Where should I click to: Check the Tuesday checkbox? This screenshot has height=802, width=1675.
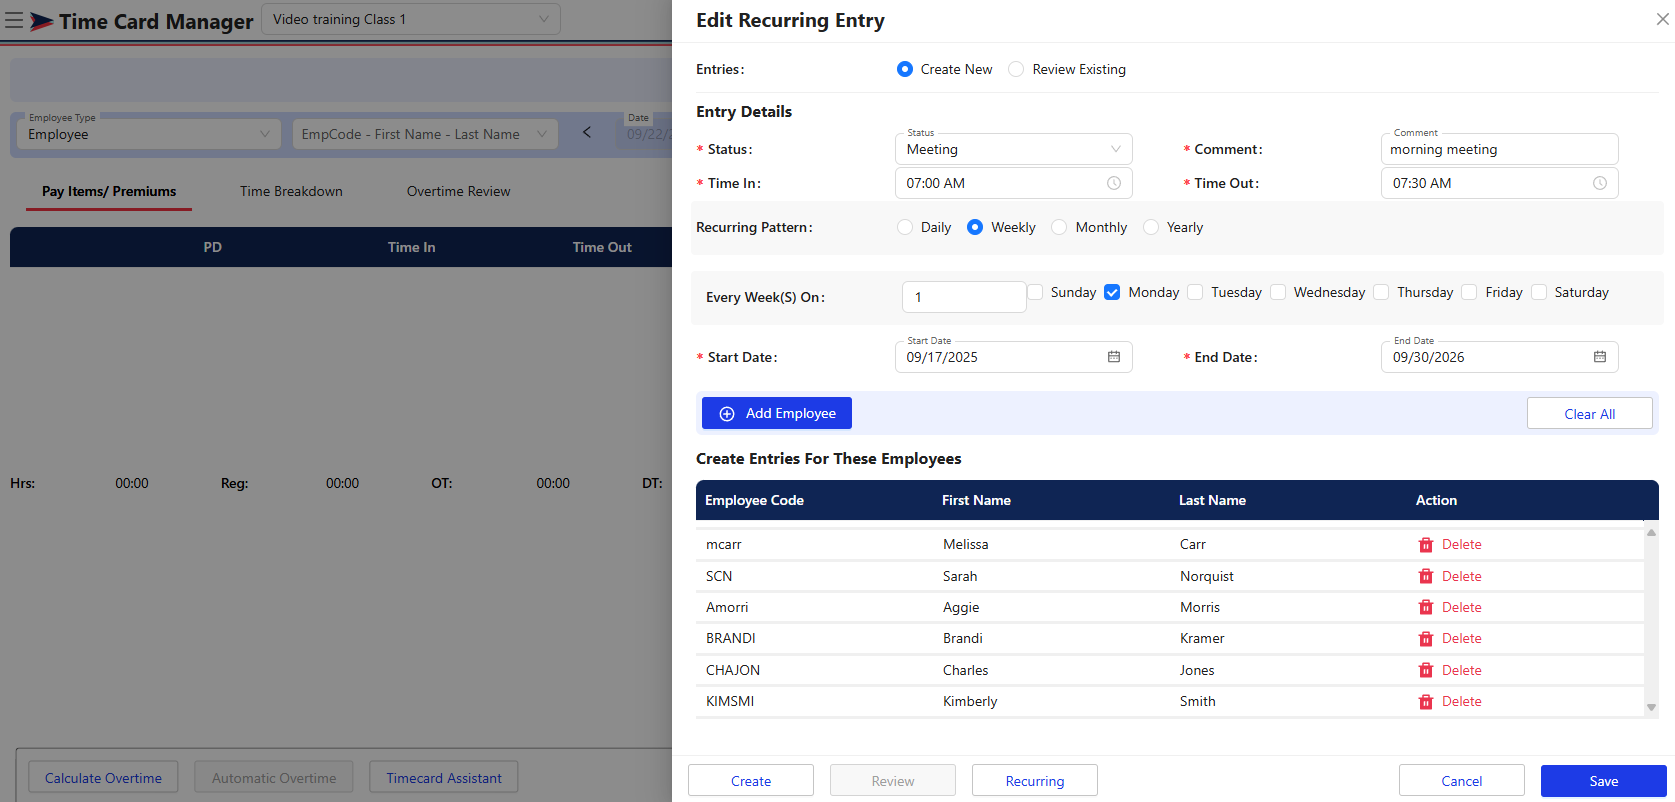pos(1195,292)
